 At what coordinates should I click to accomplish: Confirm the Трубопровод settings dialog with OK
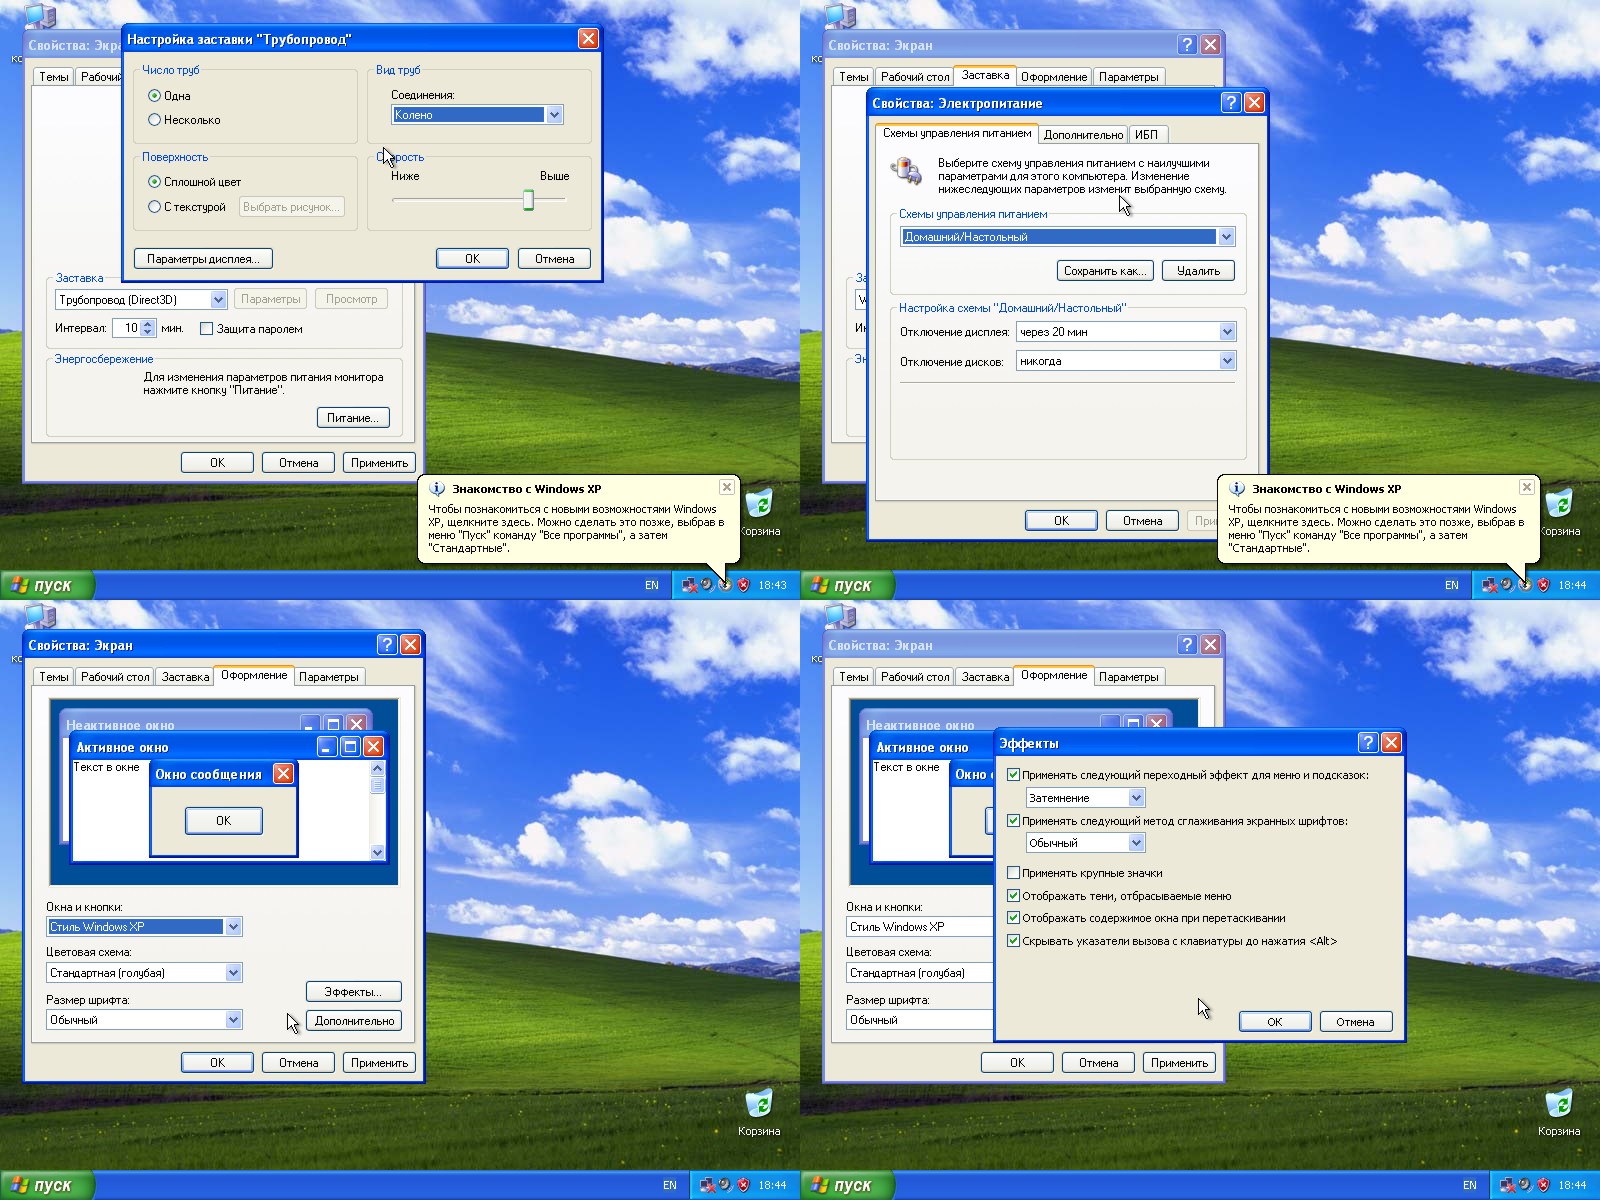click(x=473, y=259)
